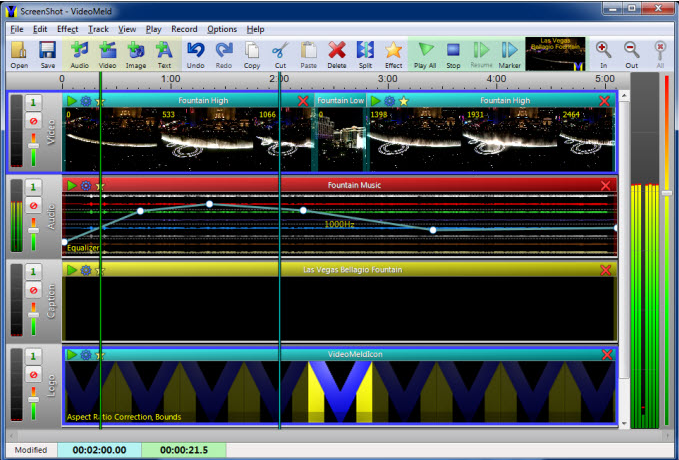The width and height of the screenshot is (679, 460).
Task: Toggle the "1" button on the Logo track
Action: click(x=32, y=356)
